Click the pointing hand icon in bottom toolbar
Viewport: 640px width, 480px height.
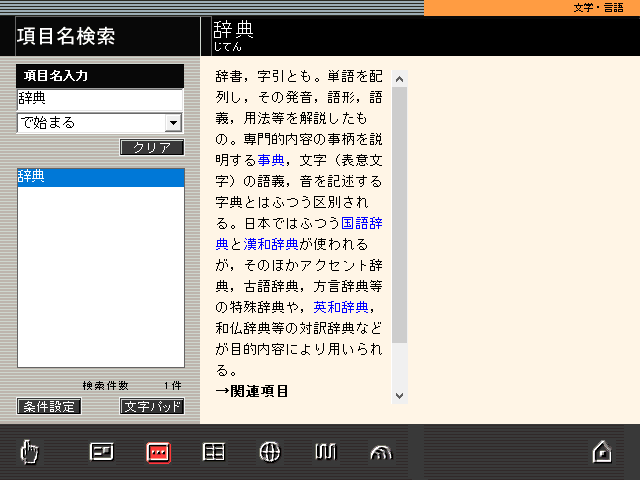29,452
